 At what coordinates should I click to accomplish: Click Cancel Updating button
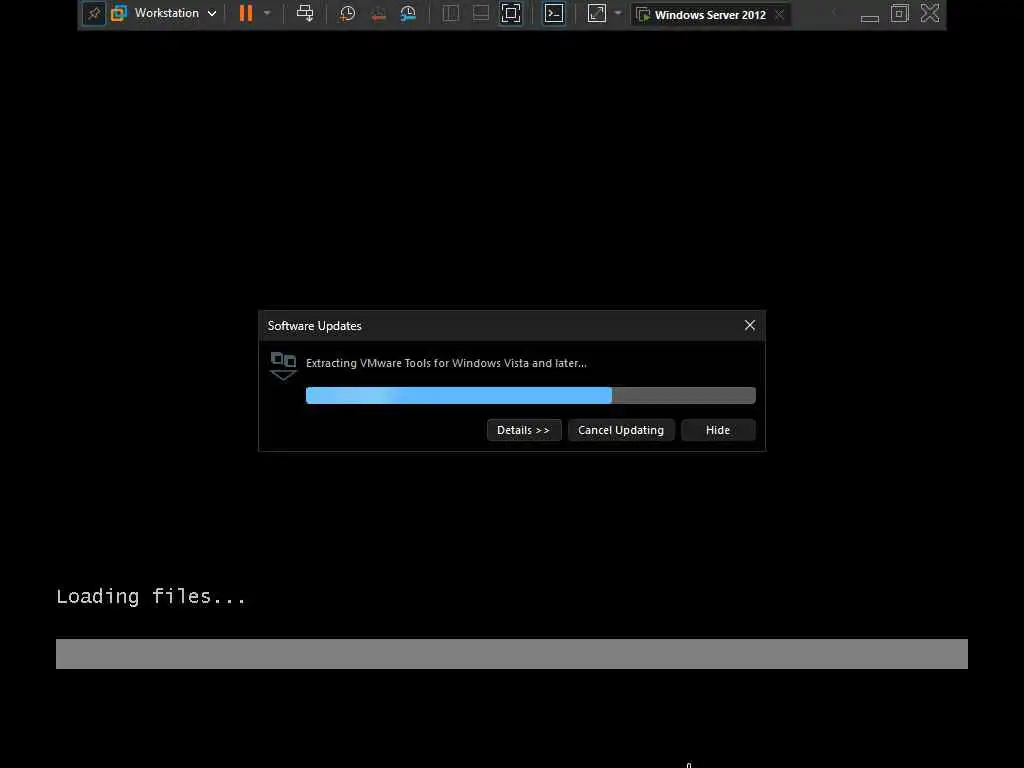pyautogui.click(x=620, y=430)
